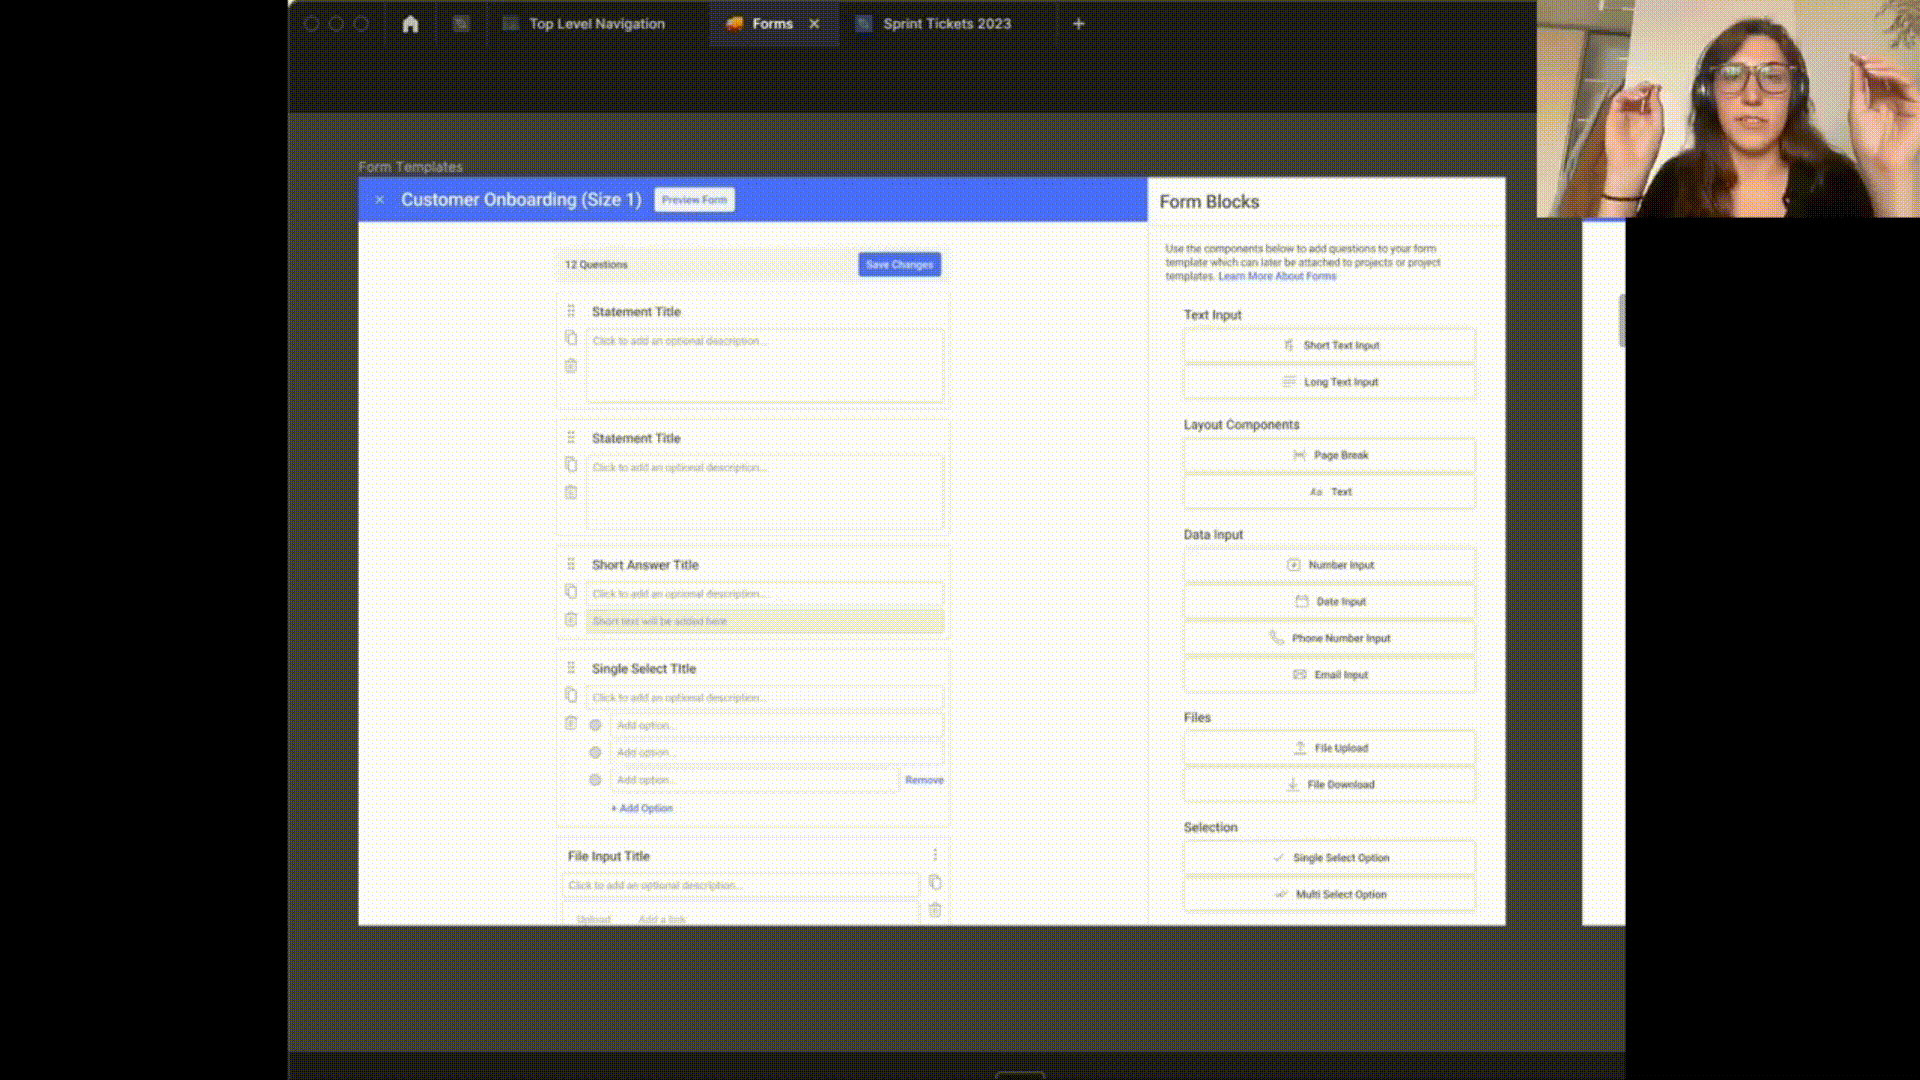Screen dimensions: 1920x1080
Task: Click the Learn More About Forms link
Action: tap(1277, 277)
